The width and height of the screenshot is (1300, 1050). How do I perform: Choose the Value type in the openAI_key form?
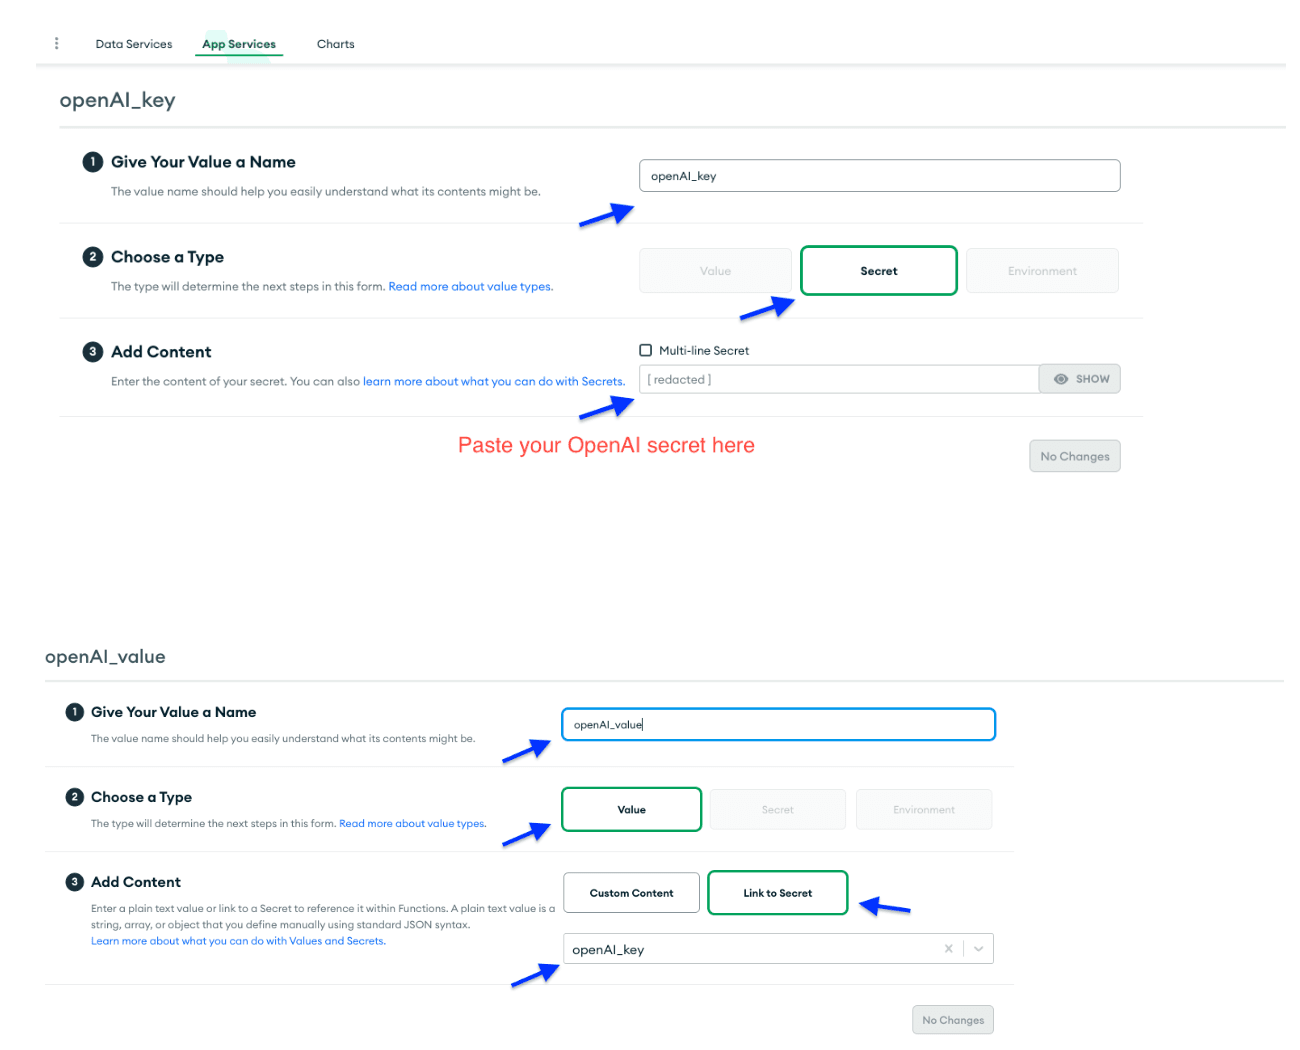tap(715, 271)
